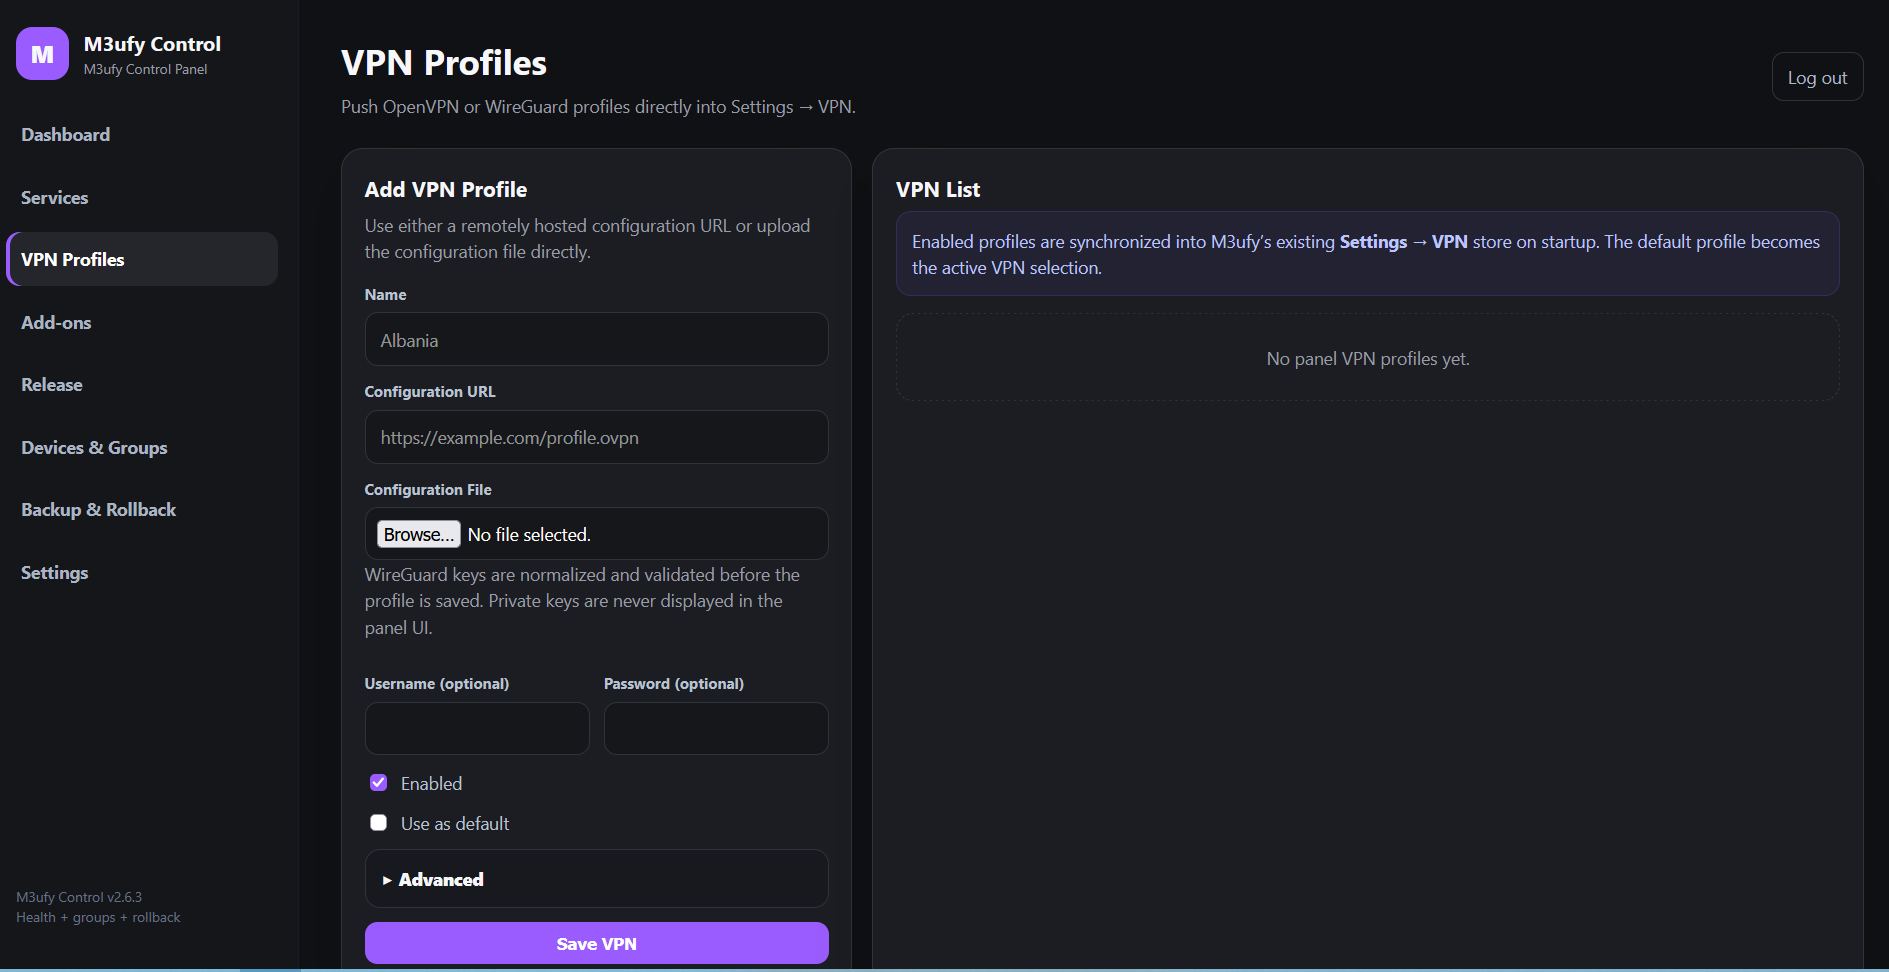Uncheck the Enabled checkbox

pos(378,783)
